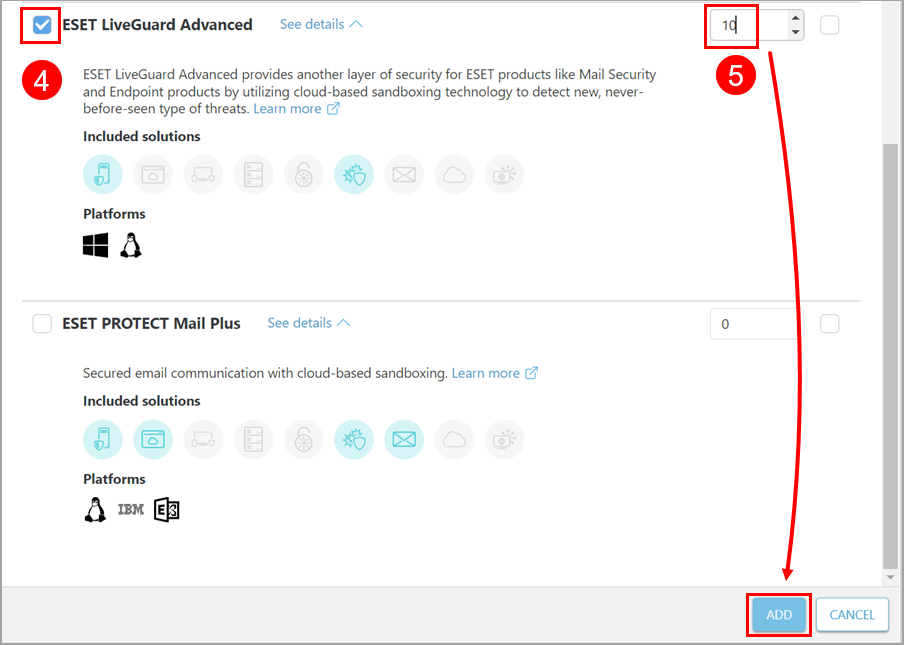Select server rack icon in LiveGuard Advanced solutions
This screenshot has width=904, height=645.
(253, 174)
